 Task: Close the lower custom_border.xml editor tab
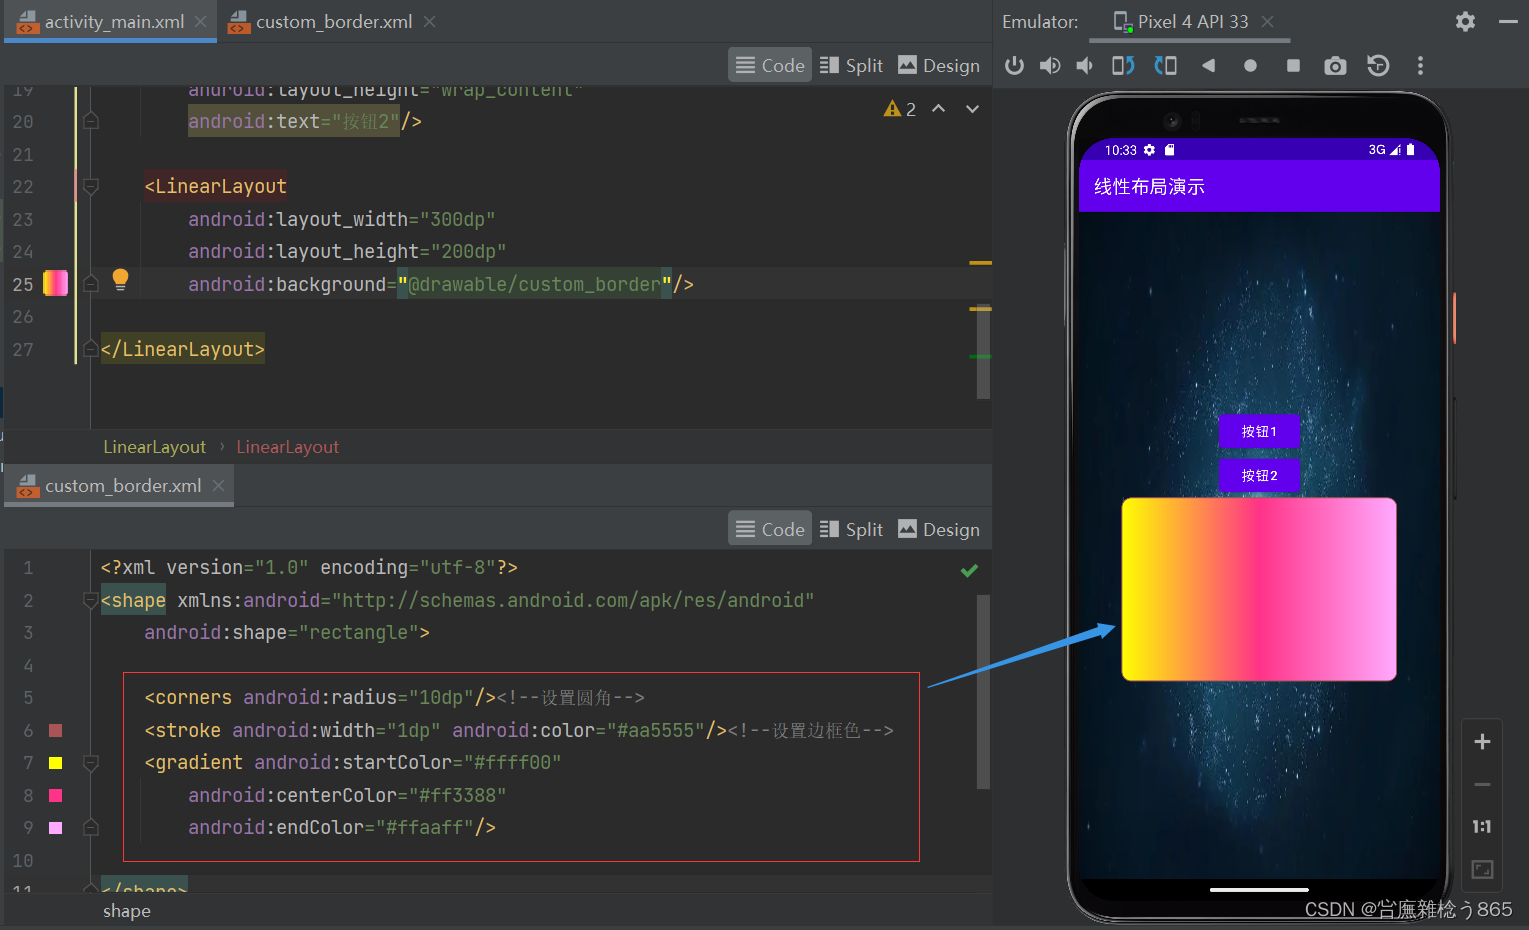coord(218,485)
